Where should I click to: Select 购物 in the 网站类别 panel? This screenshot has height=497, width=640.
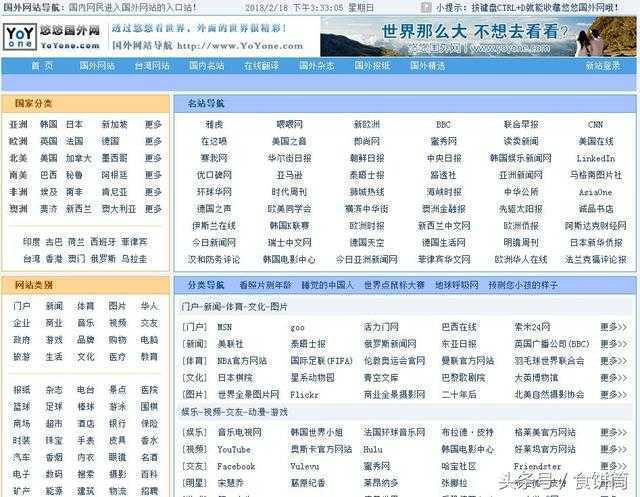pos(118,340)
